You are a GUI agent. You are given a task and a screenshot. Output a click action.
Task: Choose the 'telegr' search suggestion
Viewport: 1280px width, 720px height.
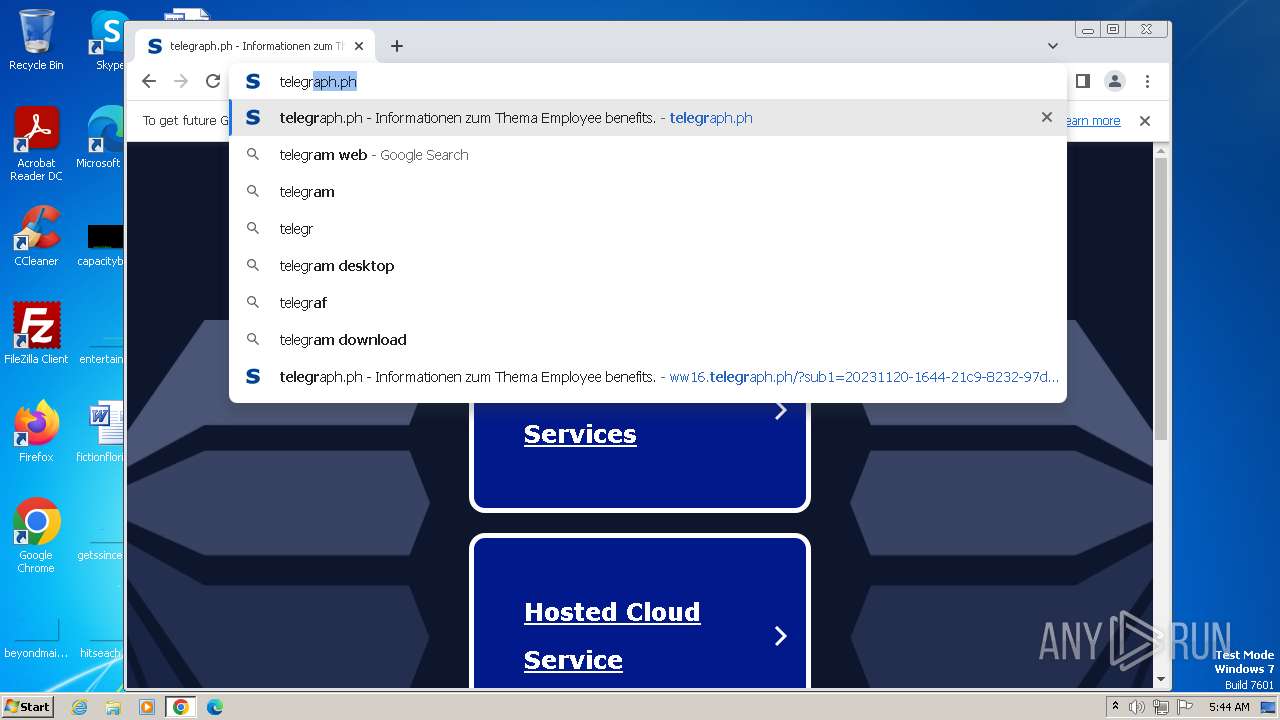[648, 229]
